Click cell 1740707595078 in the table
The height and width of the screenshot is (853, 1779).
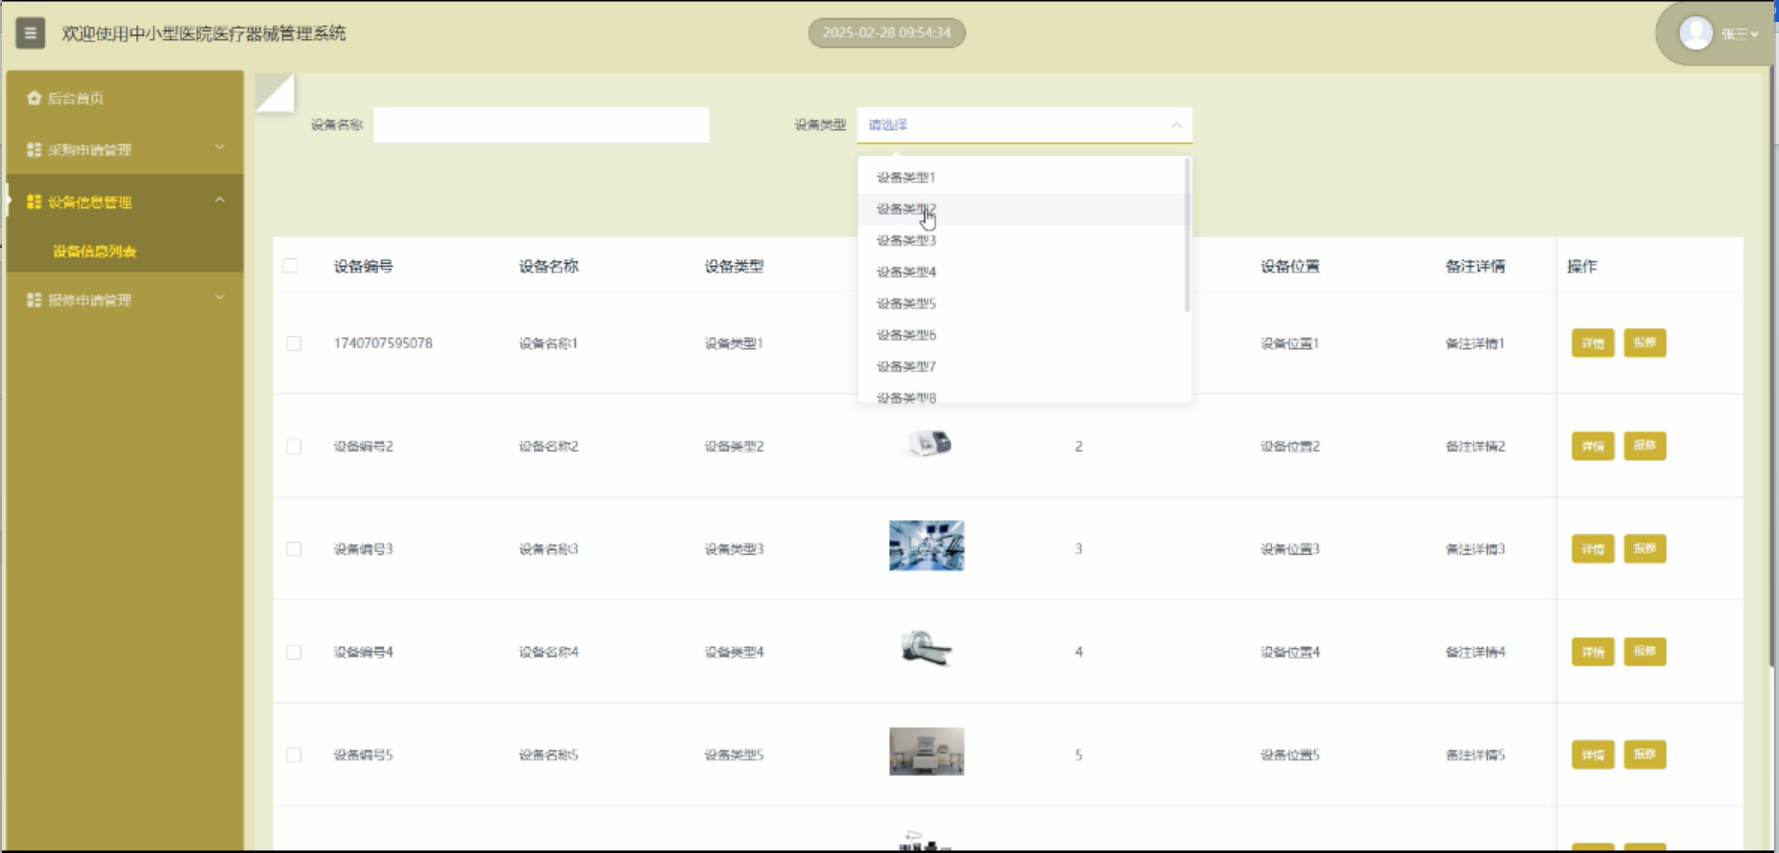click(383, 344)
